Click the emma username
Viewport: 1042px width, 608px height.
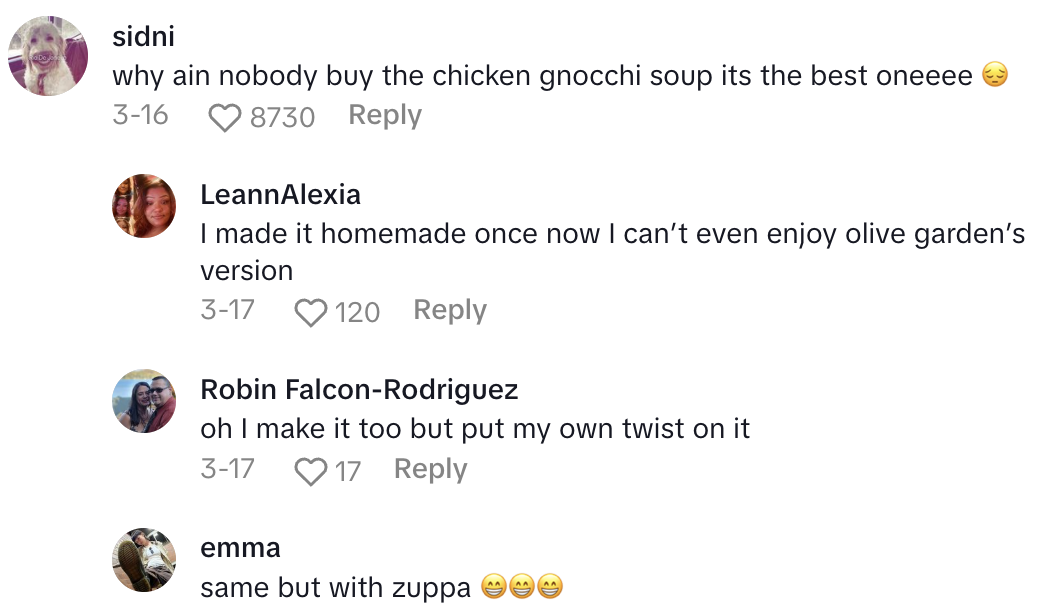point(240,548)
